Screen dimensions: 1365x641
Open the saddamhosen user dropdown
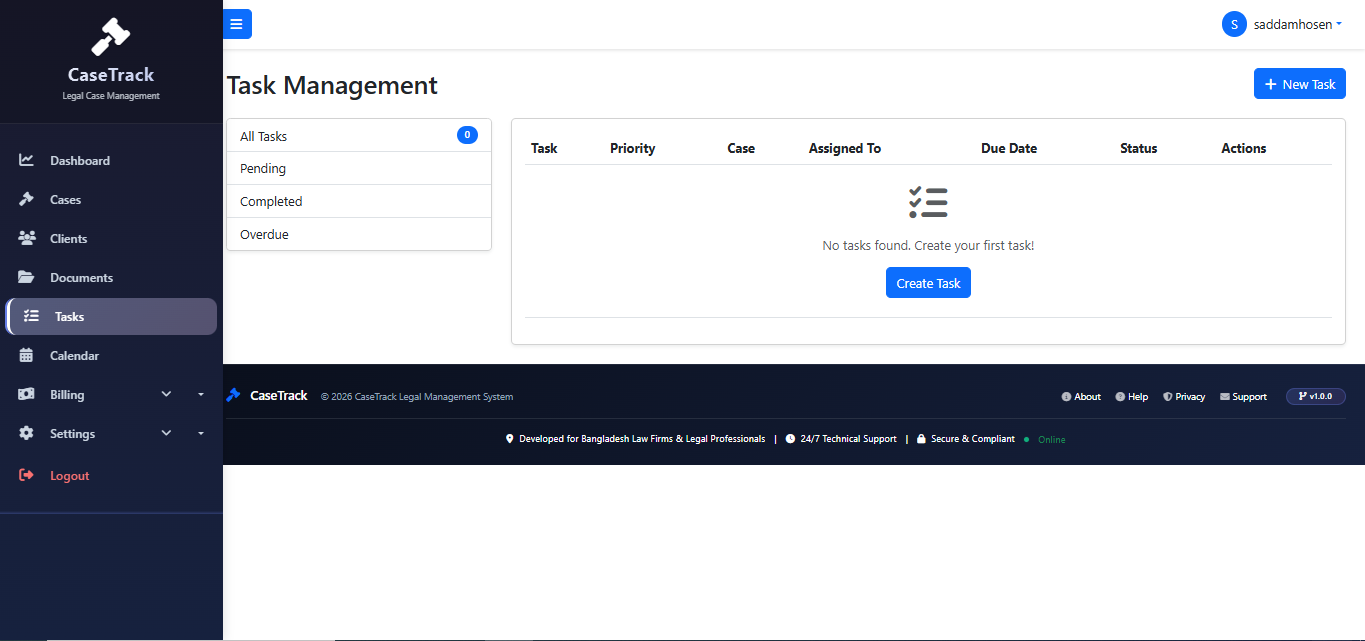click(1282, 24)
